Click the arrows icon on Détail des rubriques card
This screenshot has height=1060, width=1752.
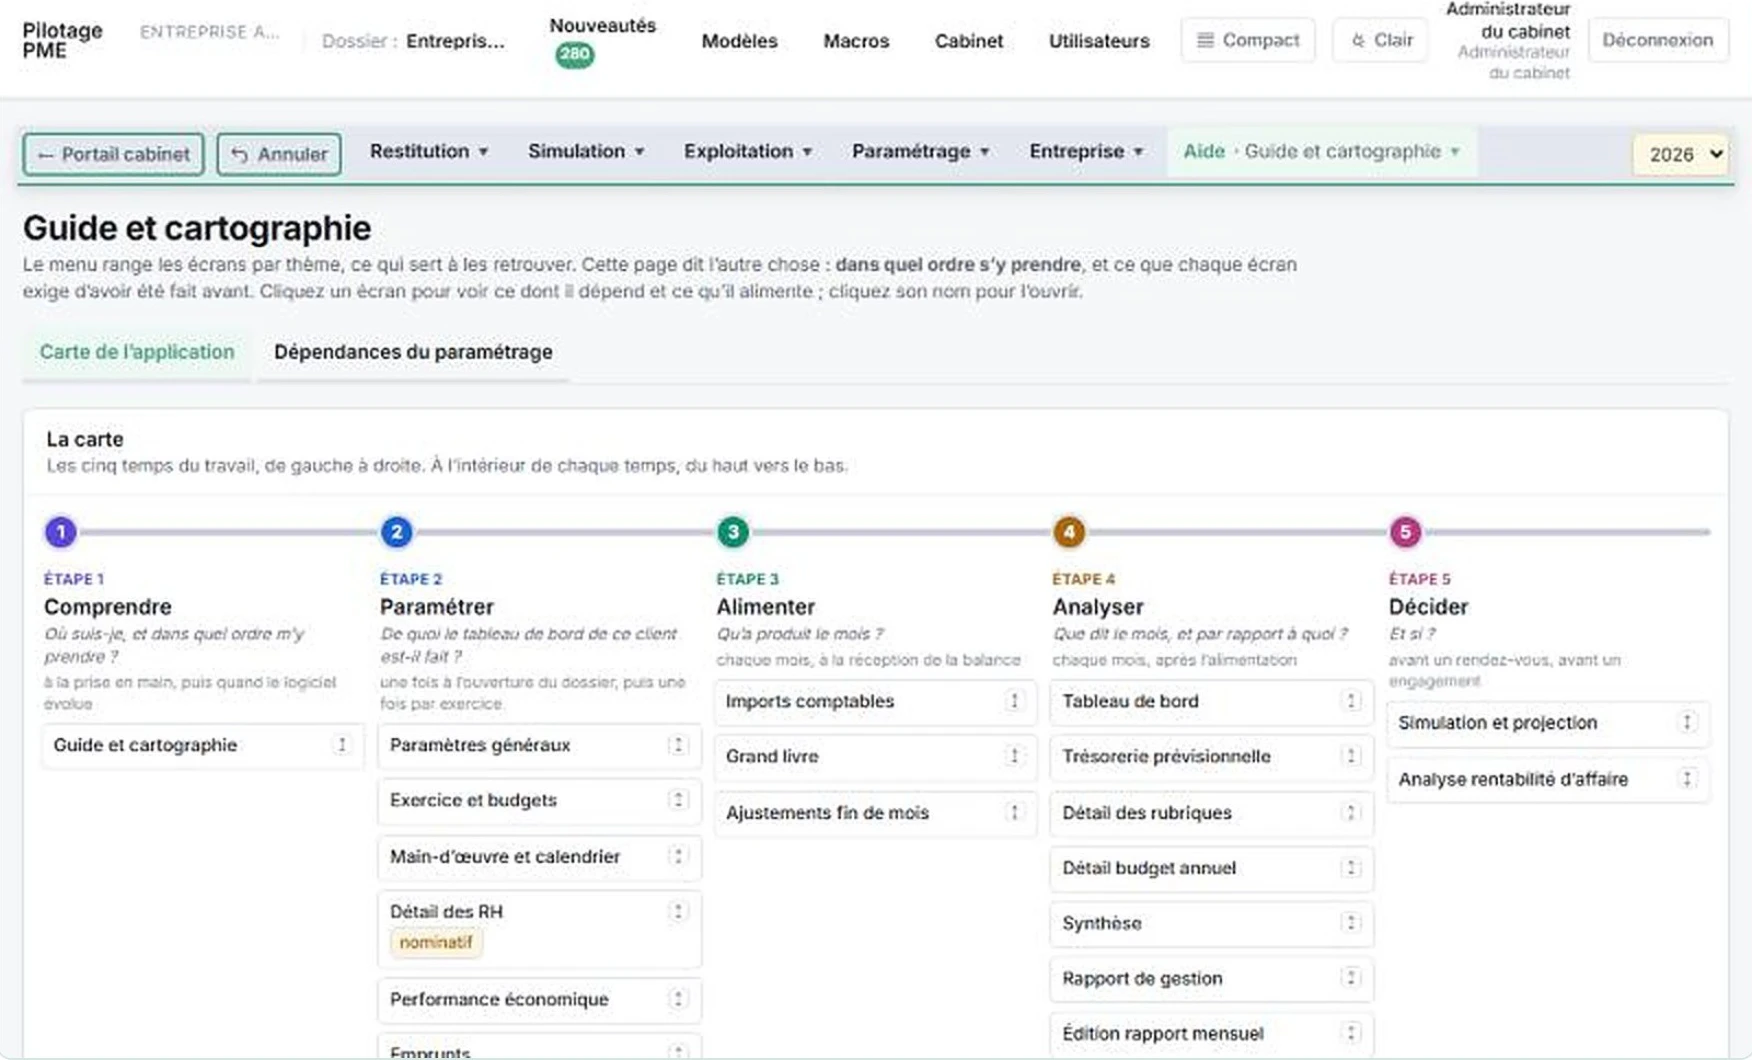[x=1350, y=812]
